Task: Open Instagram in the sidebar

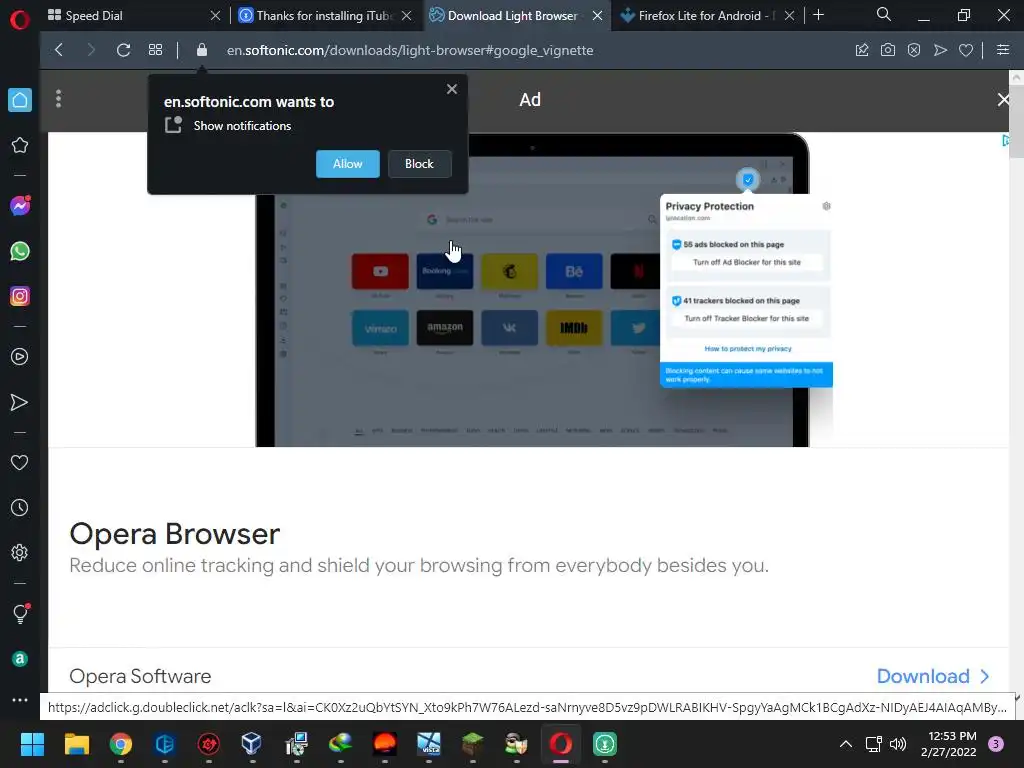Action: click(x=20, y=296)
